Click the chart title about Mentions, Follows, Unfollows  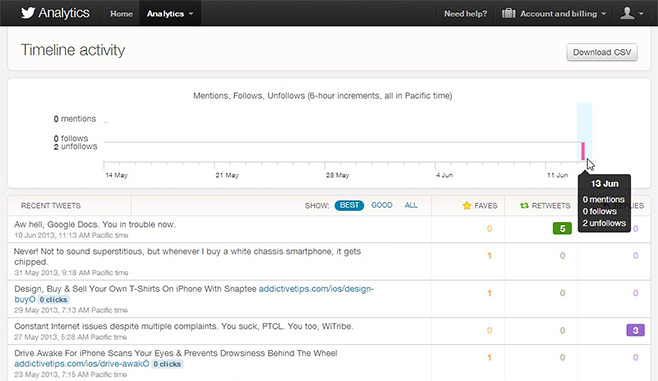[x=323, y=96]
